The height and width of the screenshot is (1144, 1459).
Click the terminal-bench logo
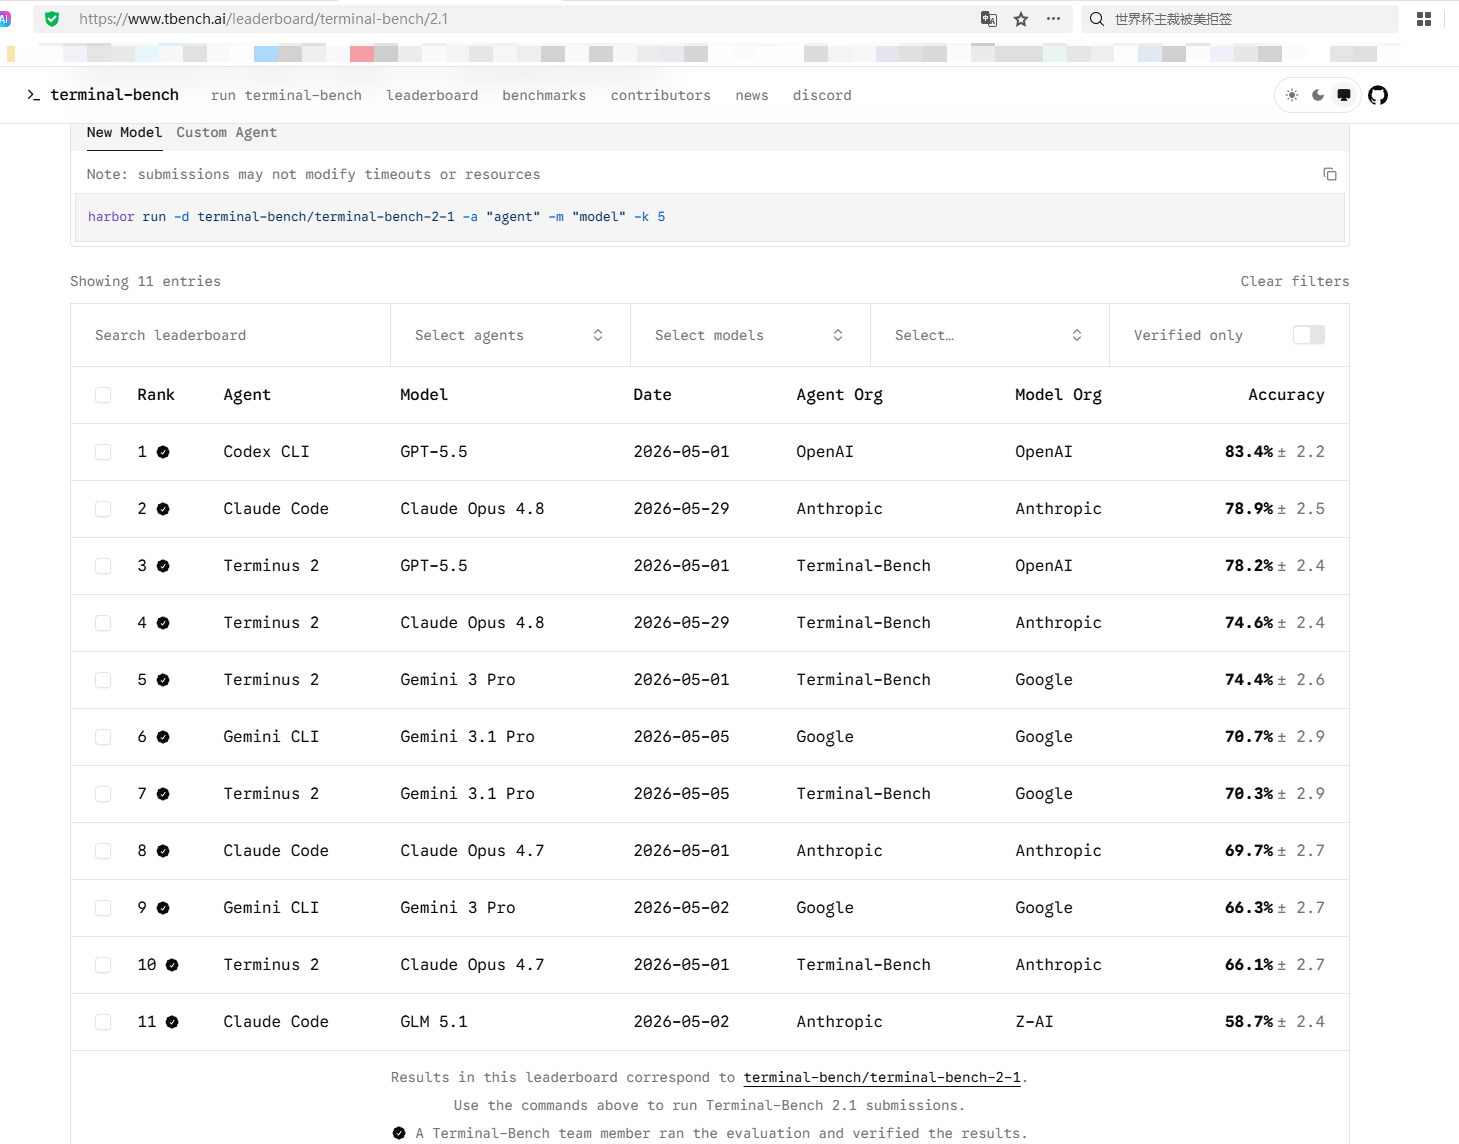click(104, 95)
